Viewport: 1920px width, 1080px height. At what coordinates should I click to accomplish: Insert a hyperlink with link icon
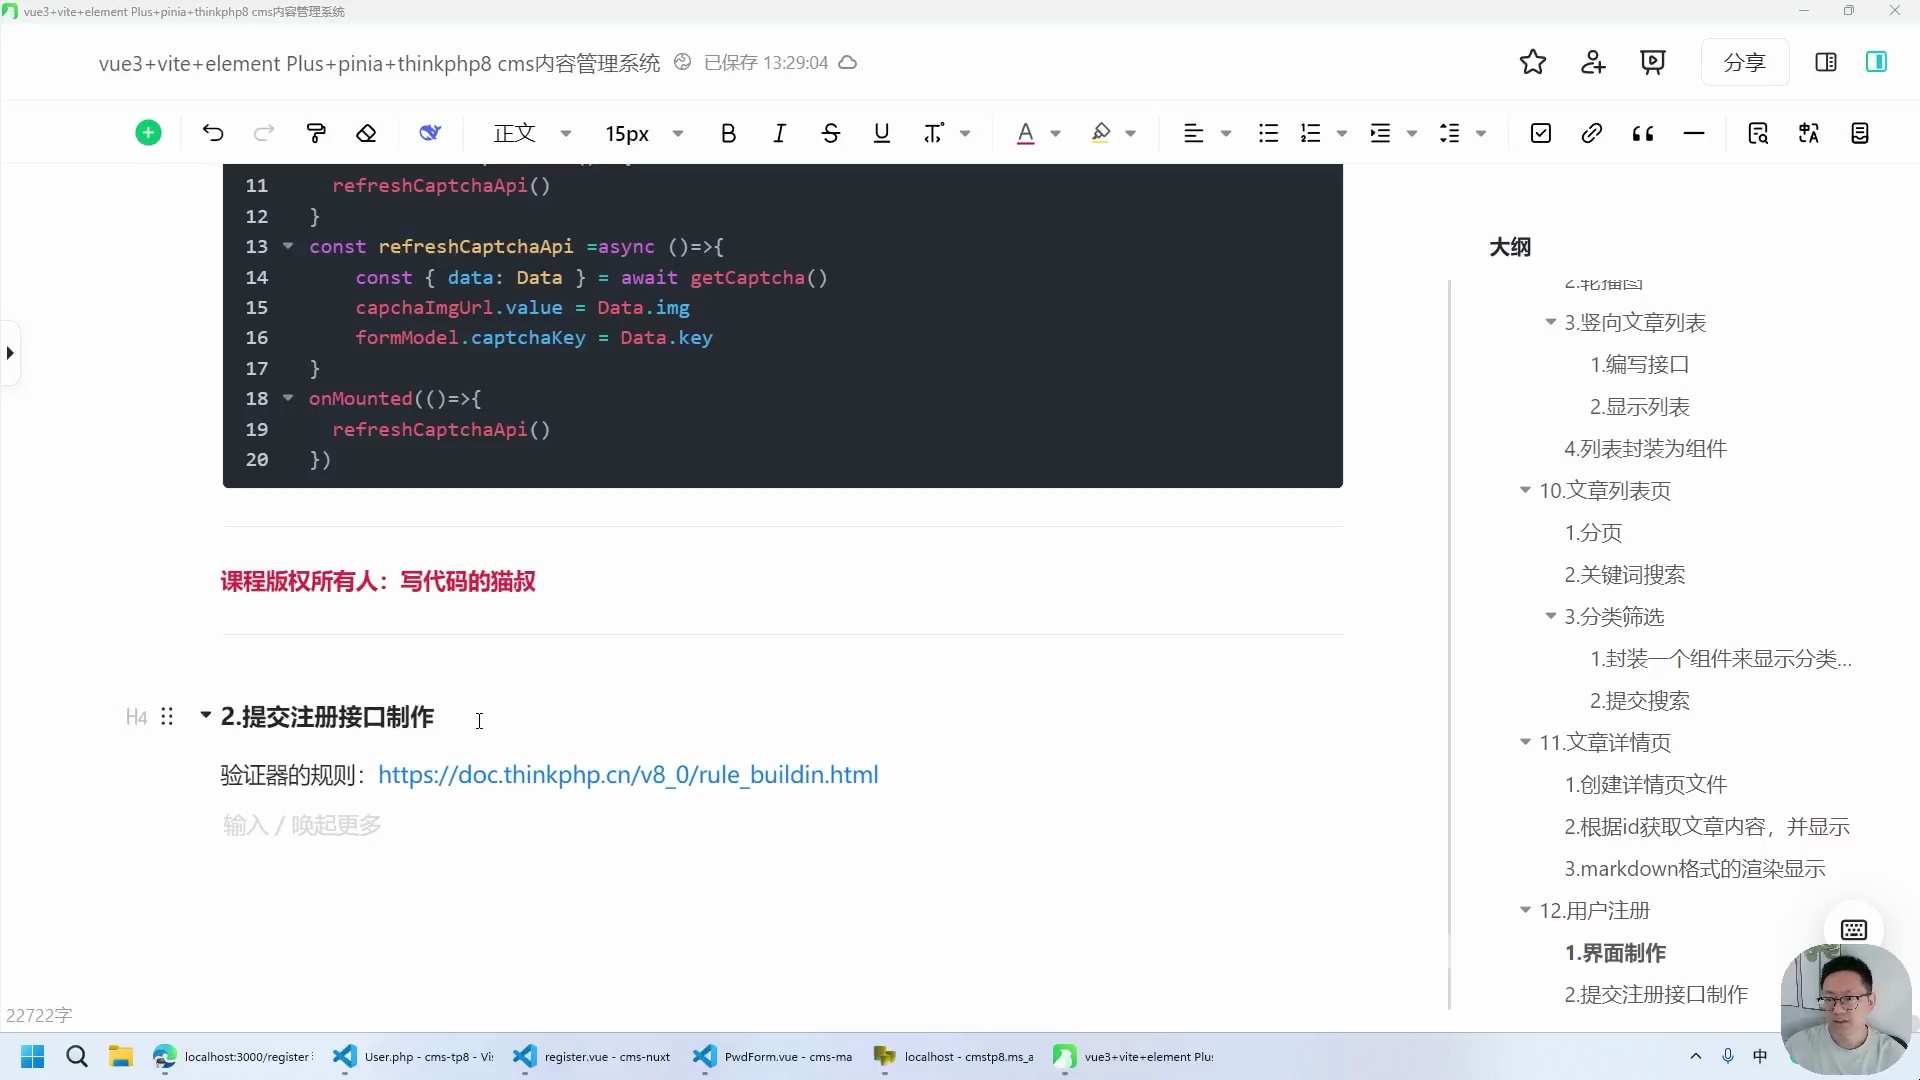point(1592,133)
